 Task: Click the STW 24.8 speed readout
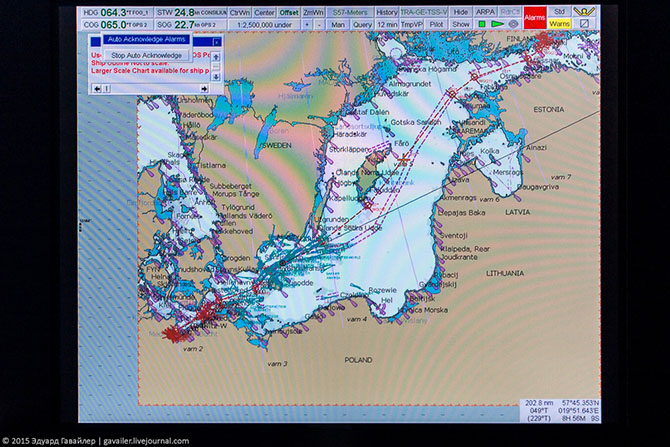191,12
